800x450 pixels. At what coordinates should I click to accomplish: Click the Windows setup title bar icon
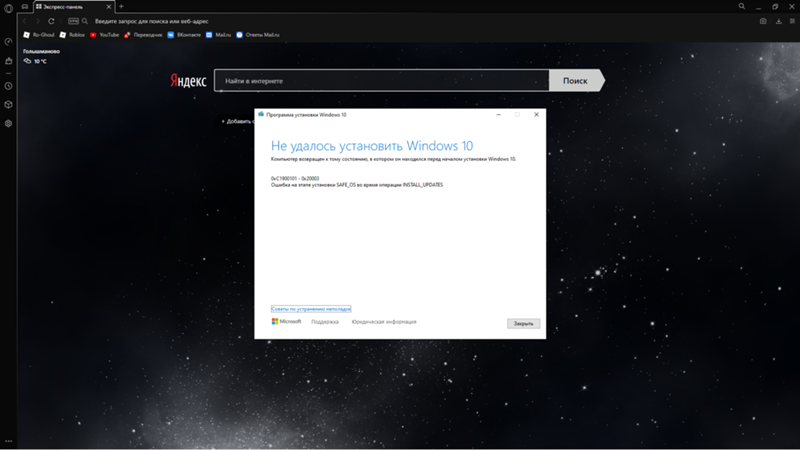[261, 114]
